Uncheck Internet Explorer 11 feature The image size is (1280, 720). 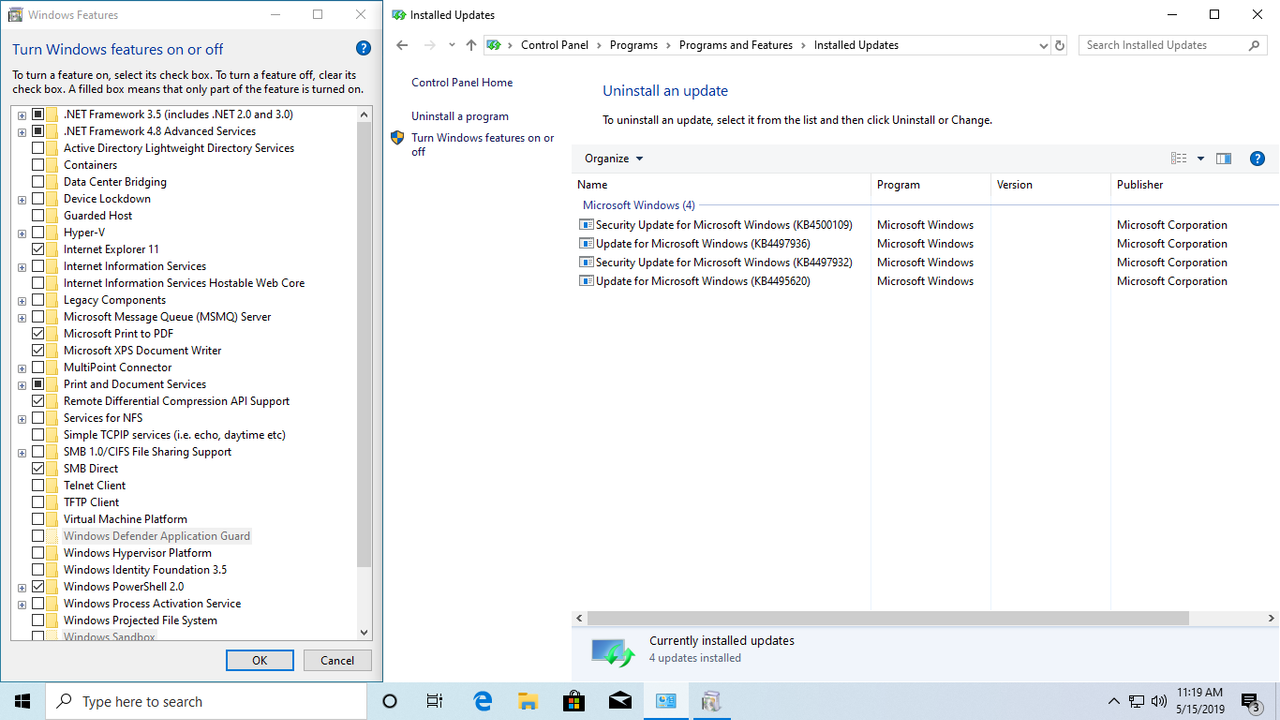[x=38, y=249]
